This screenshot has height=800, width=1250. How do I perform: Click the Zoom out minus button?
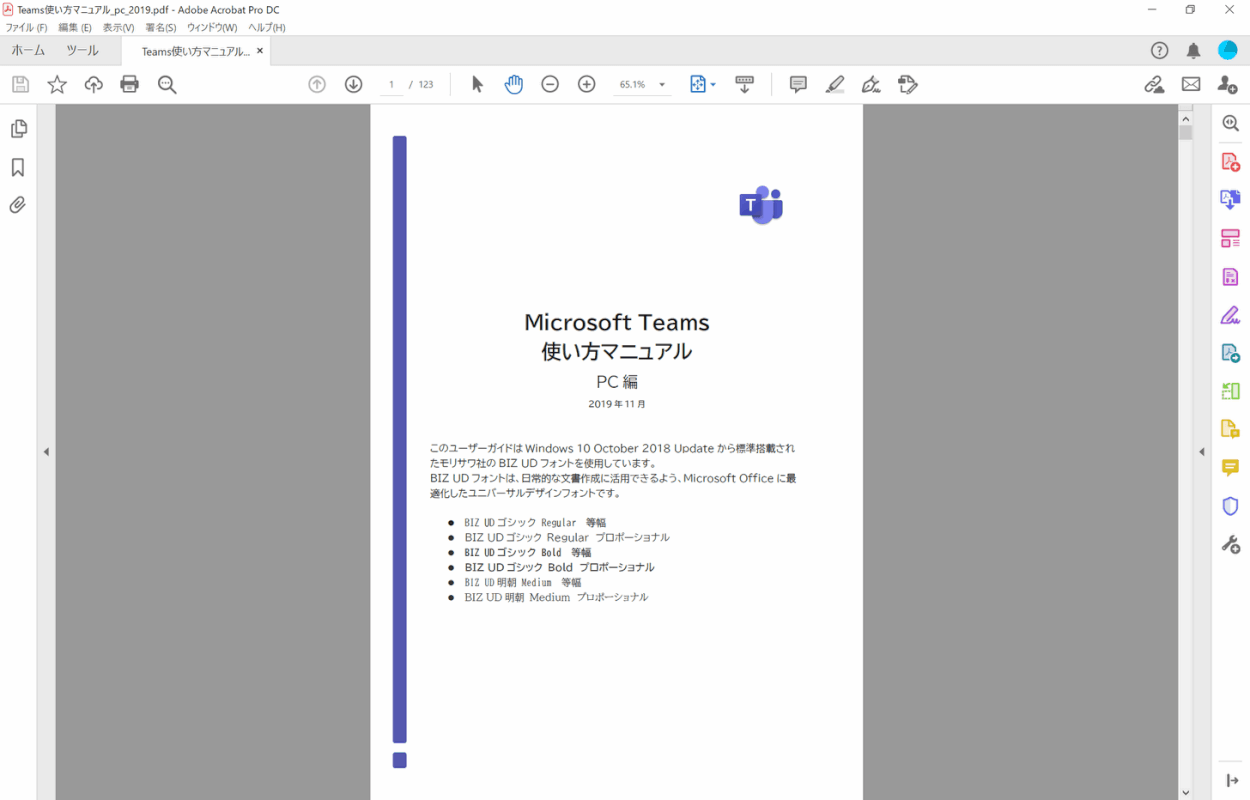[550, 85]
